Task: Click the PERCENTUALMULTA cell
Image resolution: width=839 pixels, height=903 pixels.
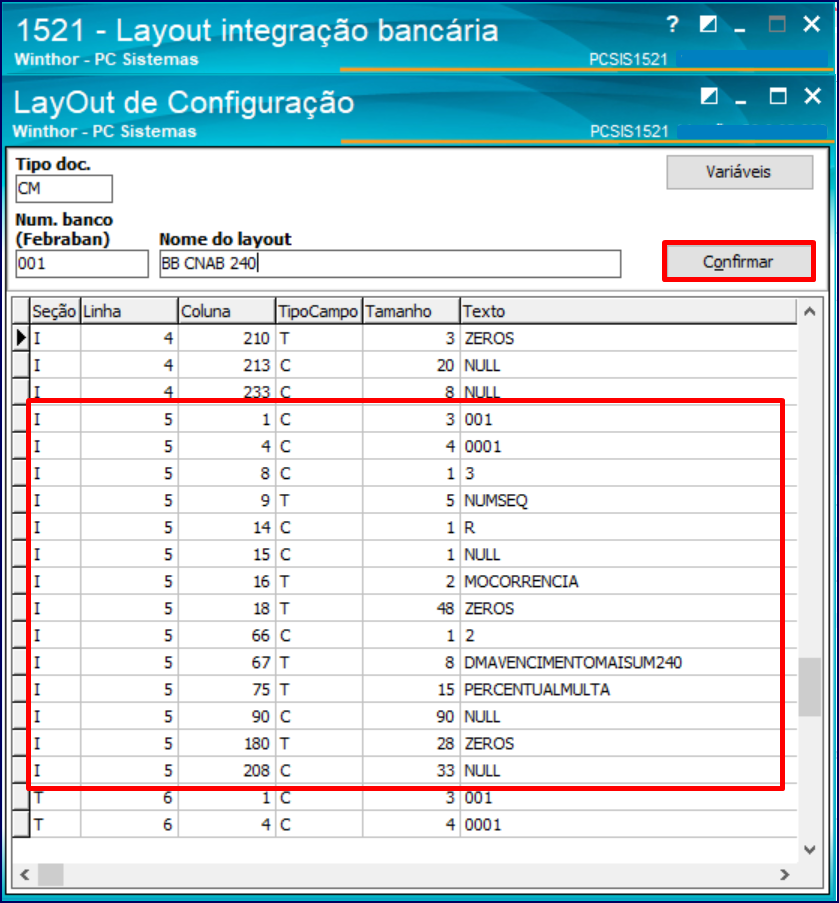Action: [x=628, y=689]
